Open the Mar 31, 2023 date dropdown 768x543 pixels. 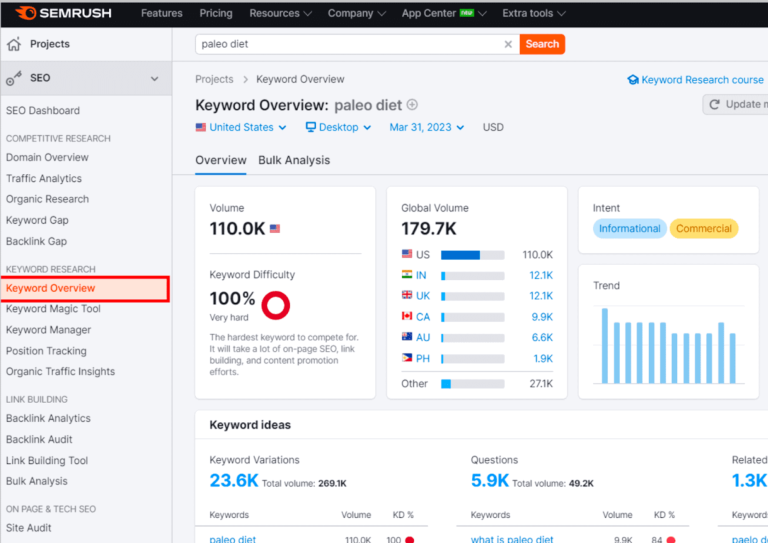point(426,127)
